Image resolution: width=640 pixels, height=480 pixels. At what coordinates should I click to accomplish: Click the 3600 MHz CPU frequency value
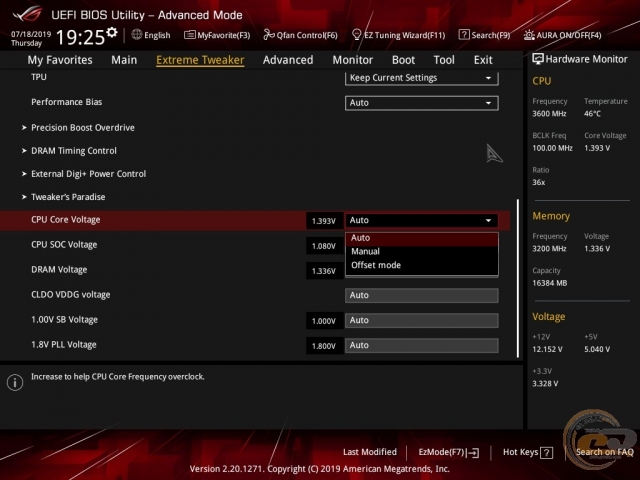pyautogui.click(x=549, y=114)
